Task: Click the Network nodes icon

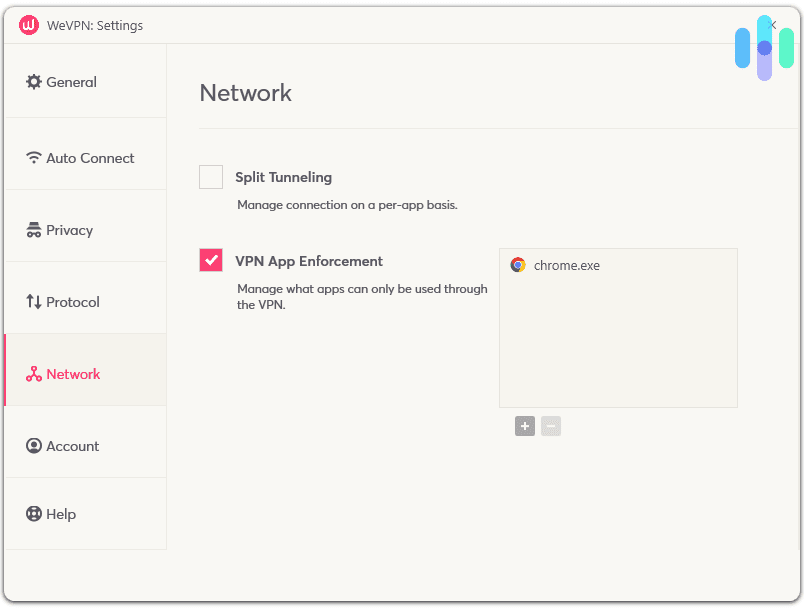Action: point(33,374)
